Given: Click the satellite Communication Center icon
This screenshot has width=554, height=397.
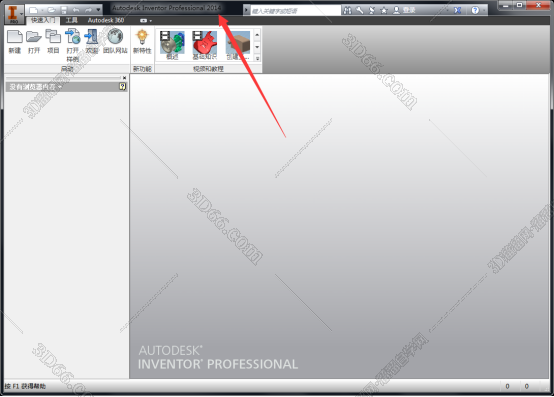Looking at the screenshot, I should 371,10.
